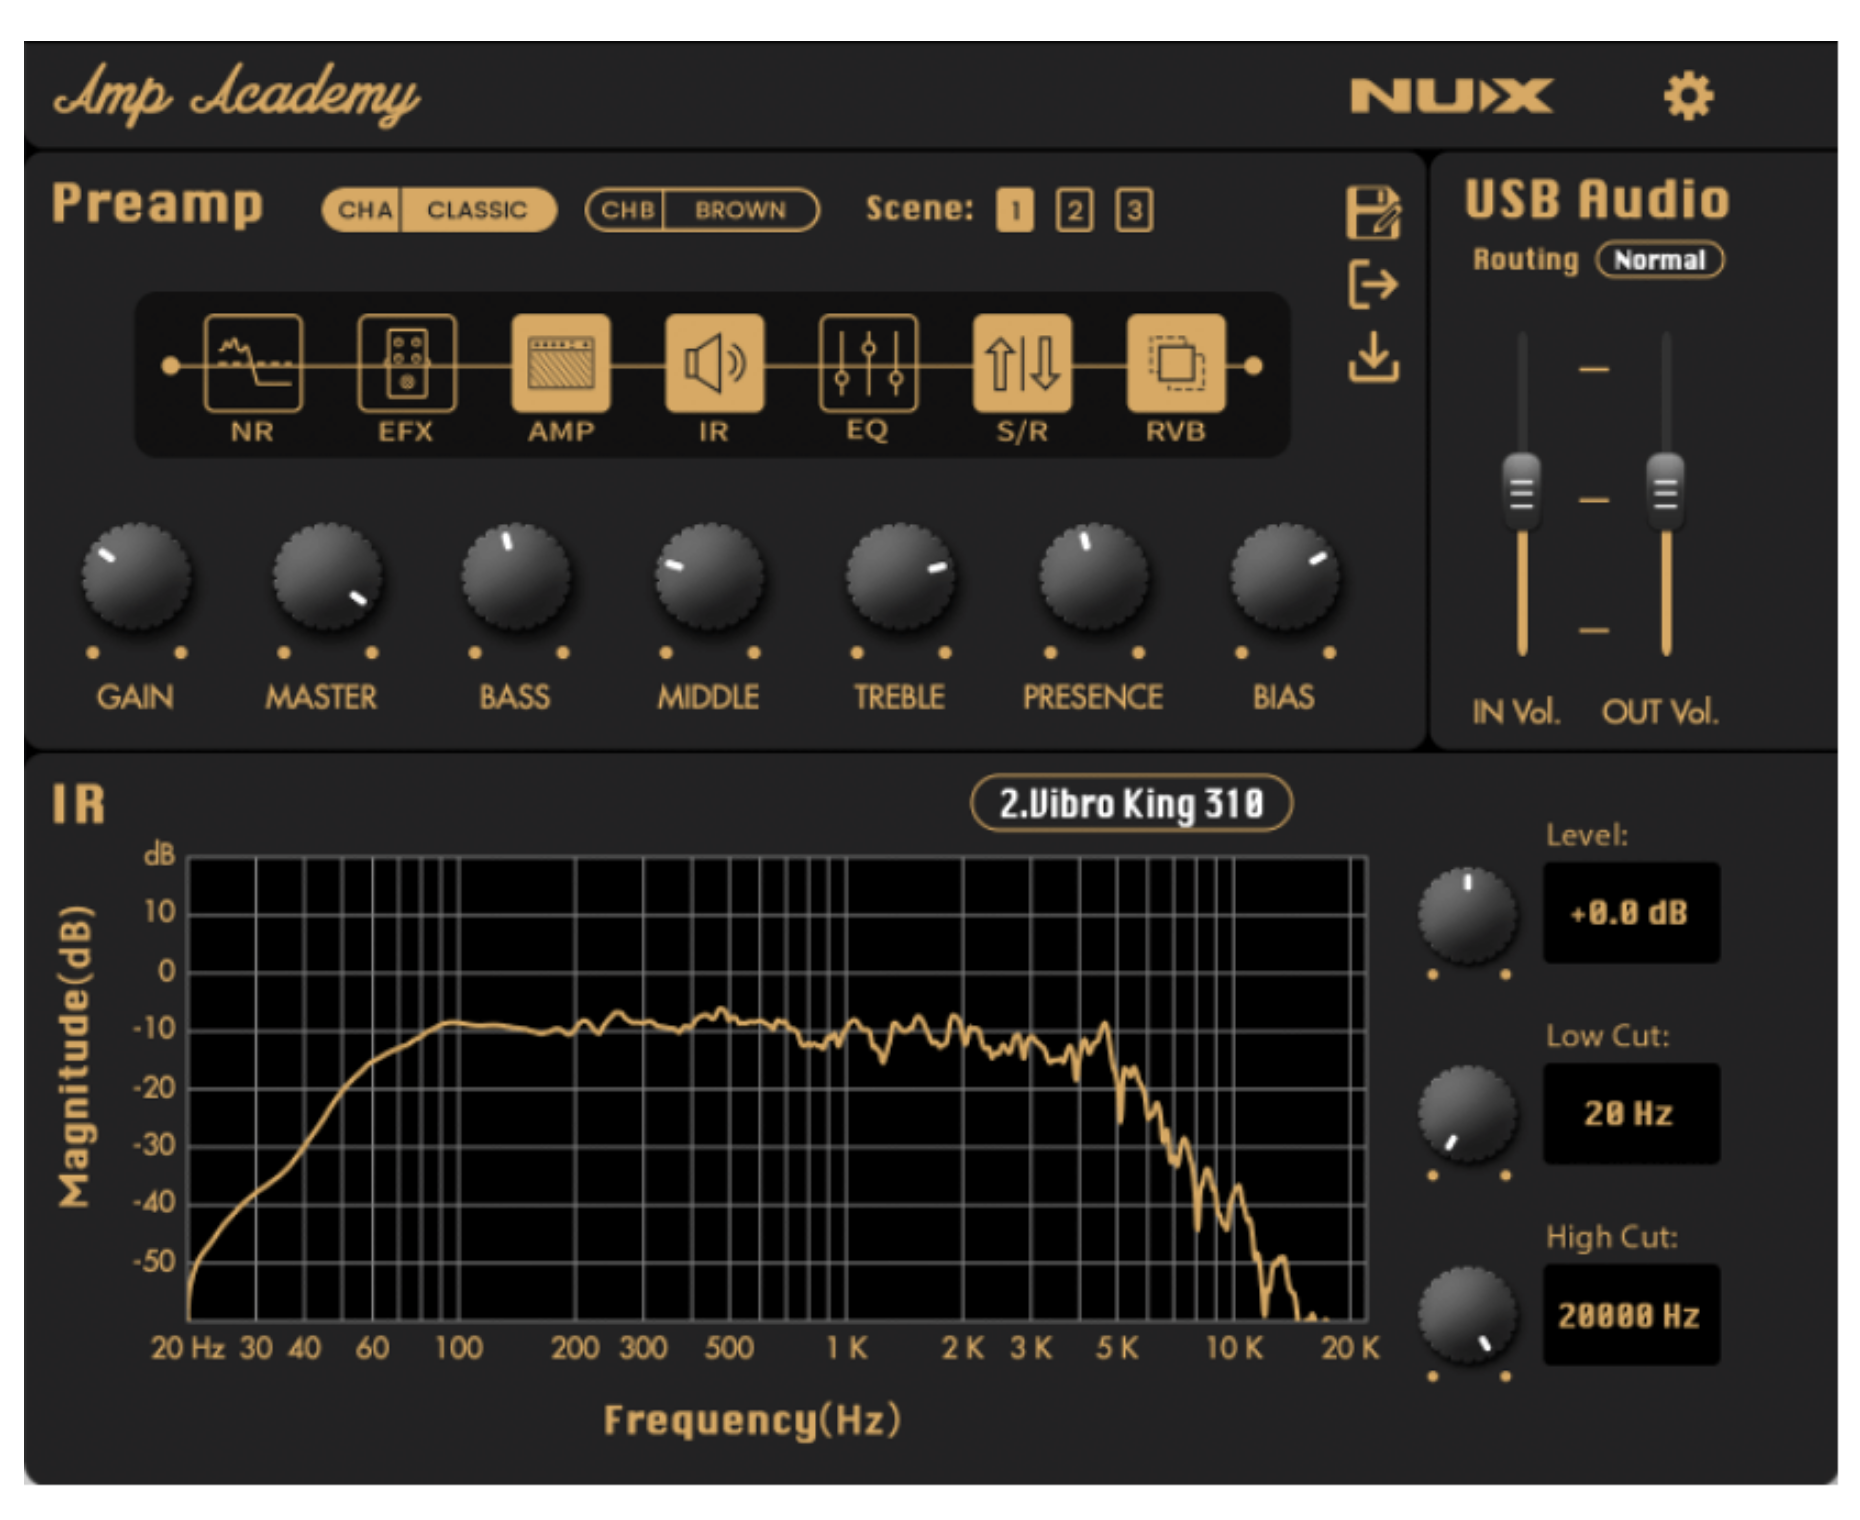Select the AMP block icon
This screenshot has width=1860, height=1520.
(x=560, y=364)
